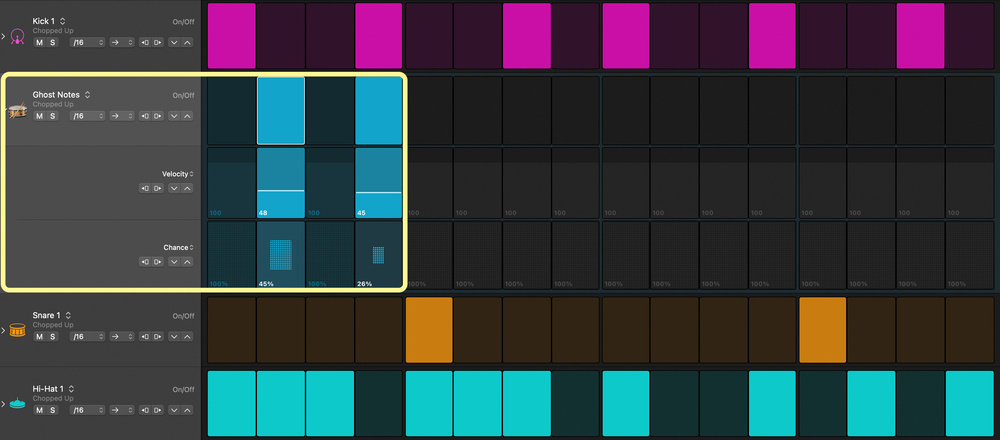Open Ghost Notes step rate /16 dropdown

point(88,116)
